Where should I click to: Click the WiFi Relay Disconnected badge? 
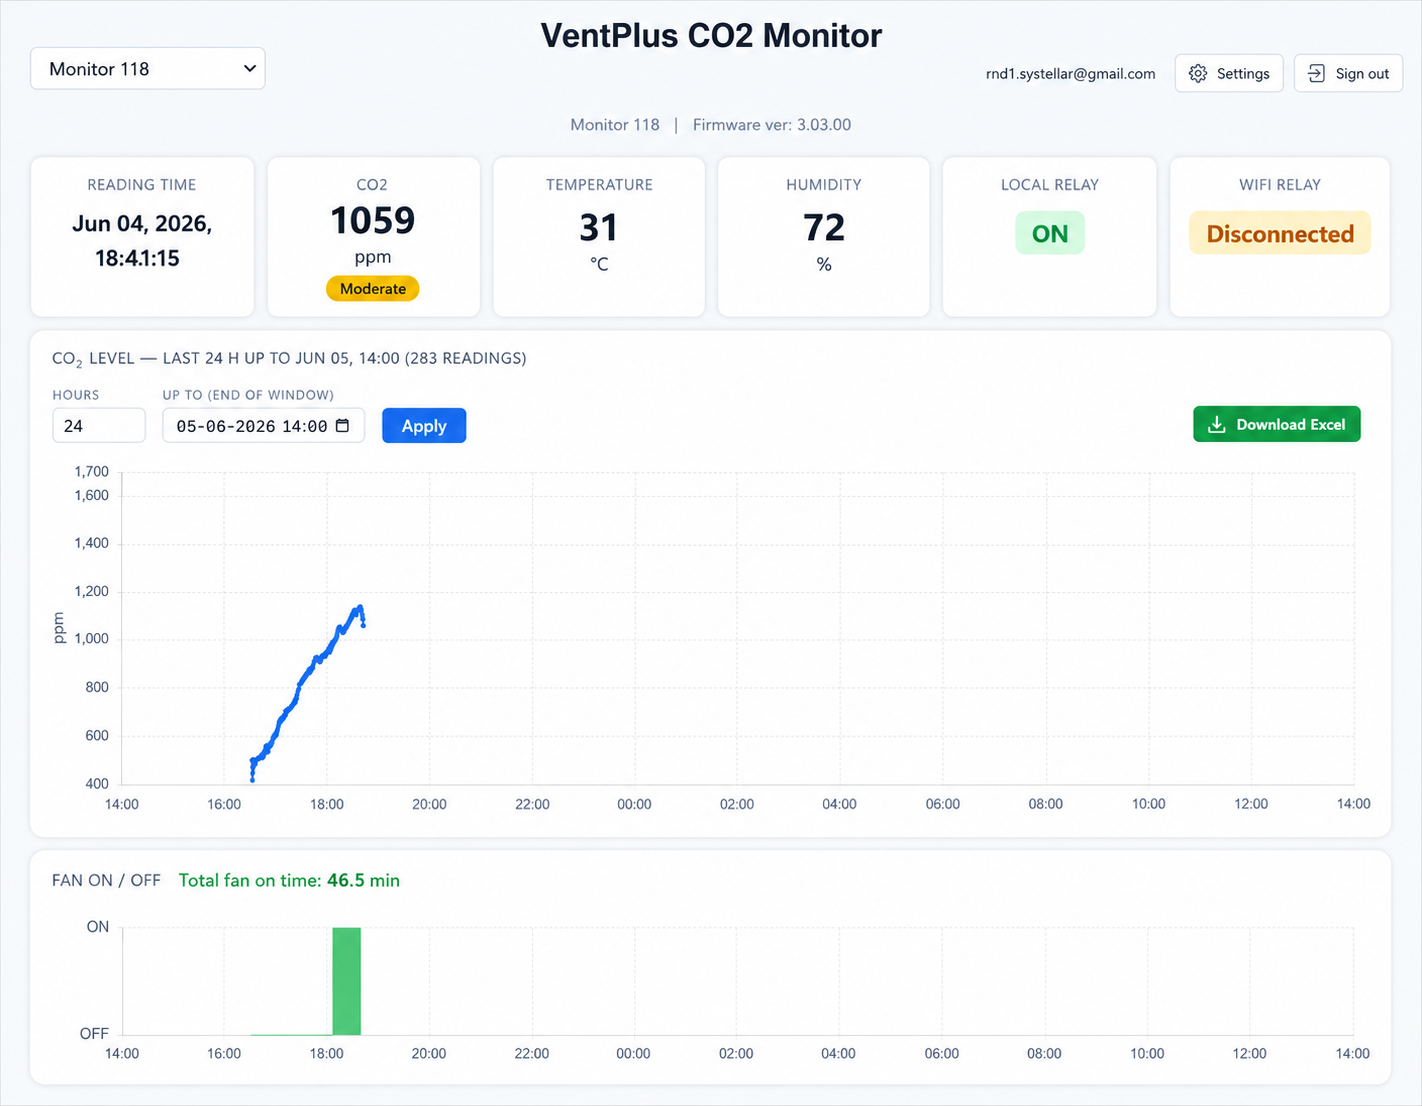[x=1280, y=234]
